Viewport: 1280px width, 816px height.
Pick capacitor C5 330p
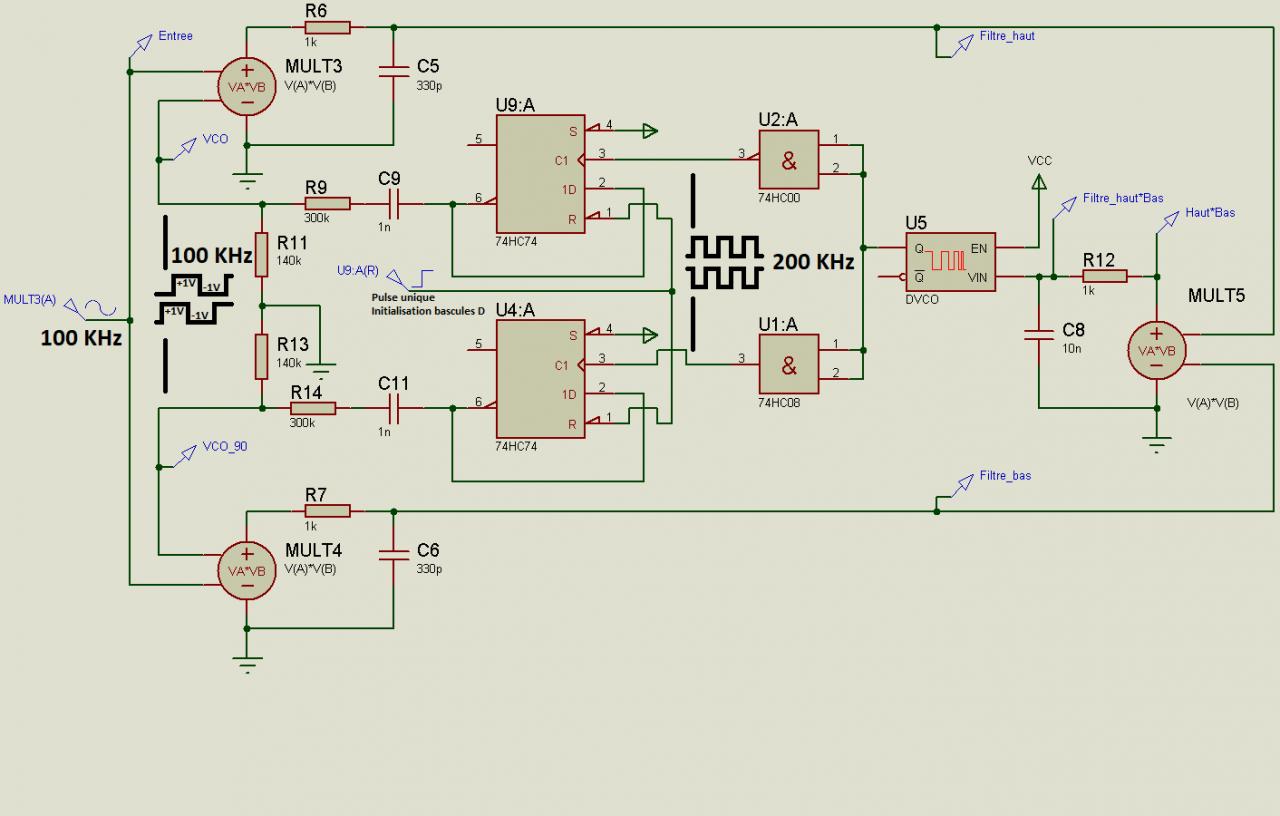coord(394,70)
